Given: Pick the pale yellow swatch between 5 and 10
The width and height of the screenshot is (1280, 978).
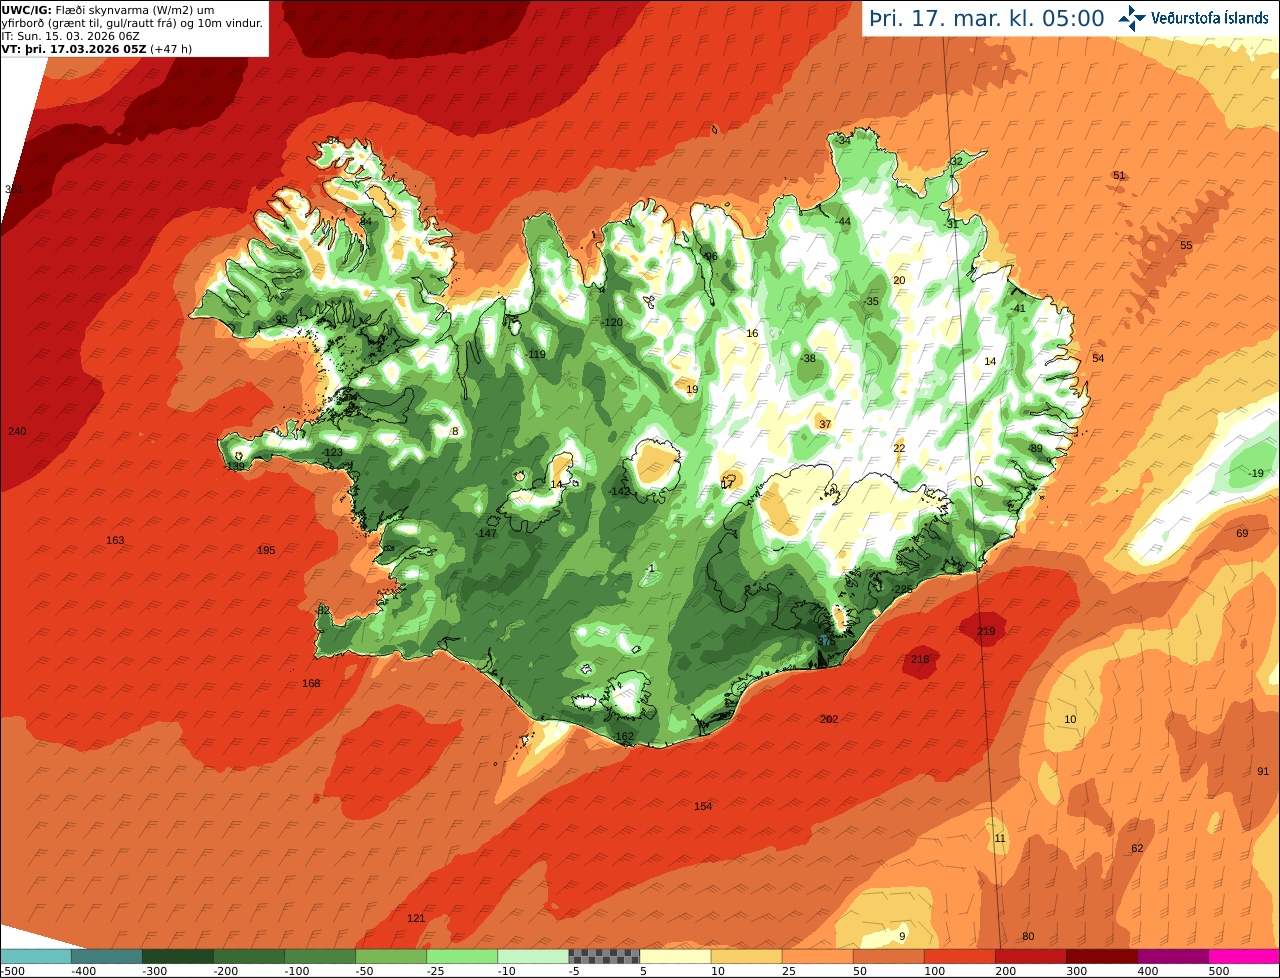Looking at the screenshot, I should tap(675, 956).
